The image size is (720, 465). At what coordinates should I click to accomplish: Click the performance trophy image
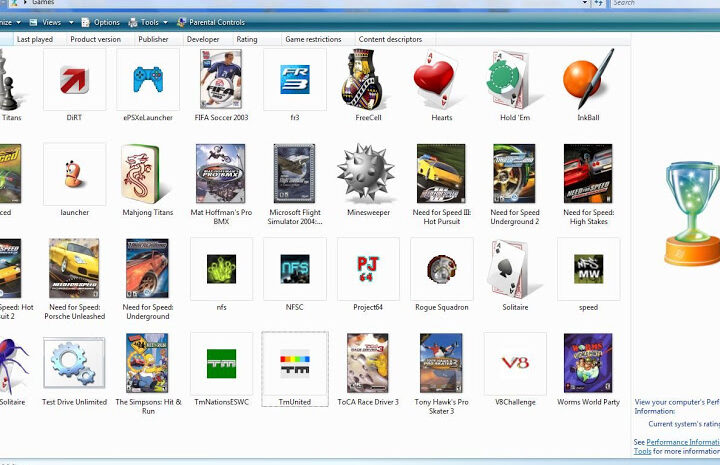pyautogui.click(x=692, y=213)
